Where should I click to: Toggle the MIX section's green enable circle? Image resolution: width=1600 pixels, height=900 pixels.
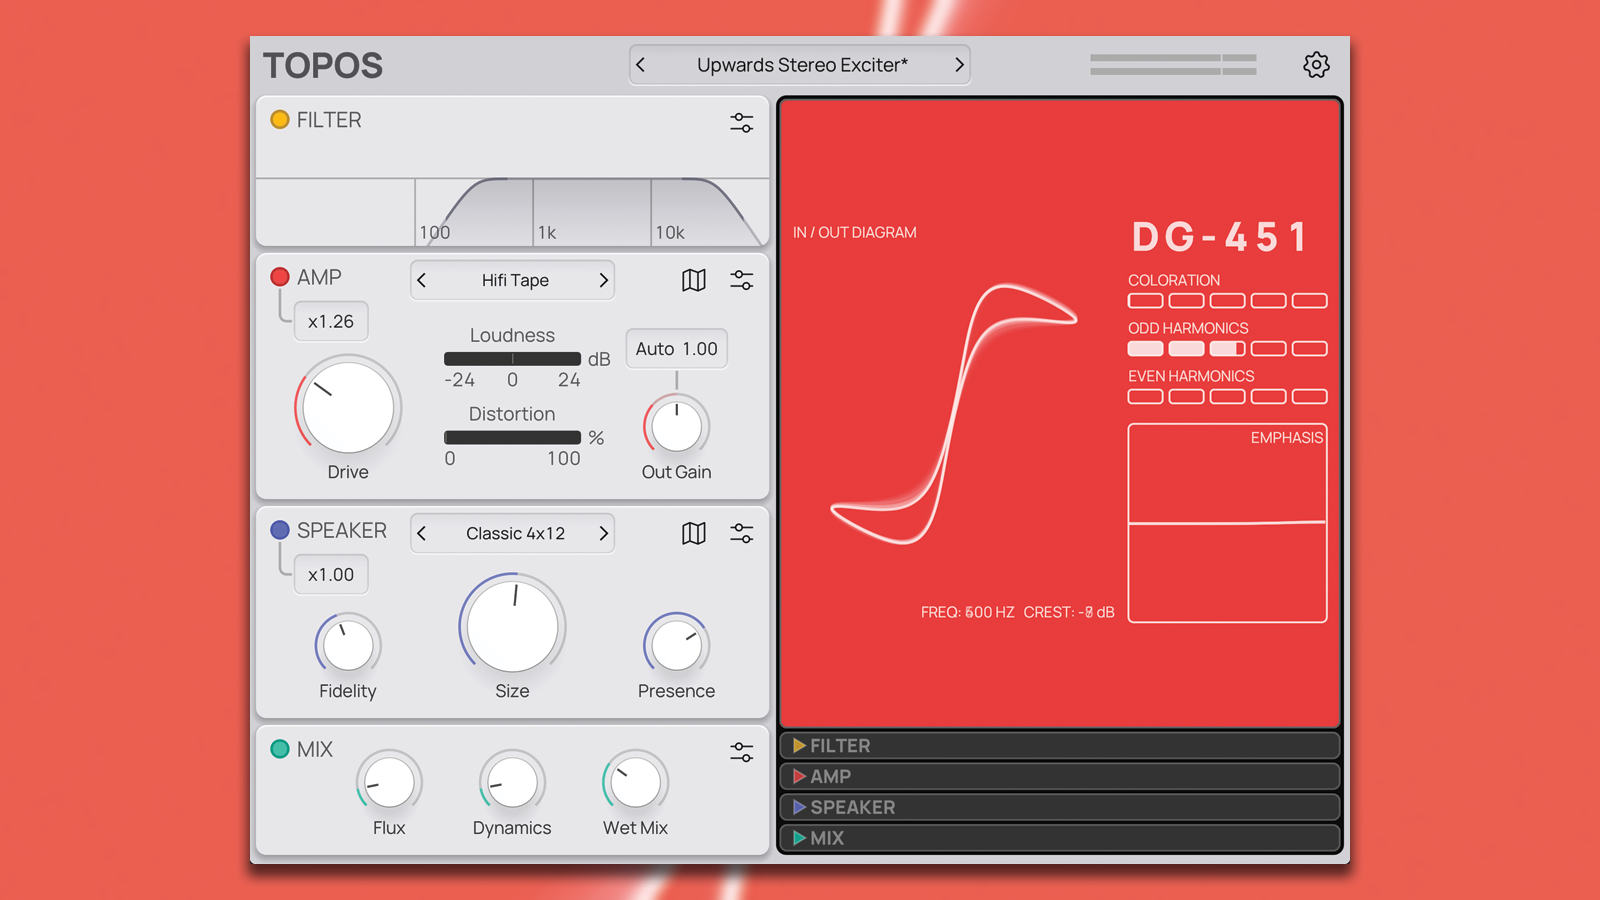click(279, 749)
